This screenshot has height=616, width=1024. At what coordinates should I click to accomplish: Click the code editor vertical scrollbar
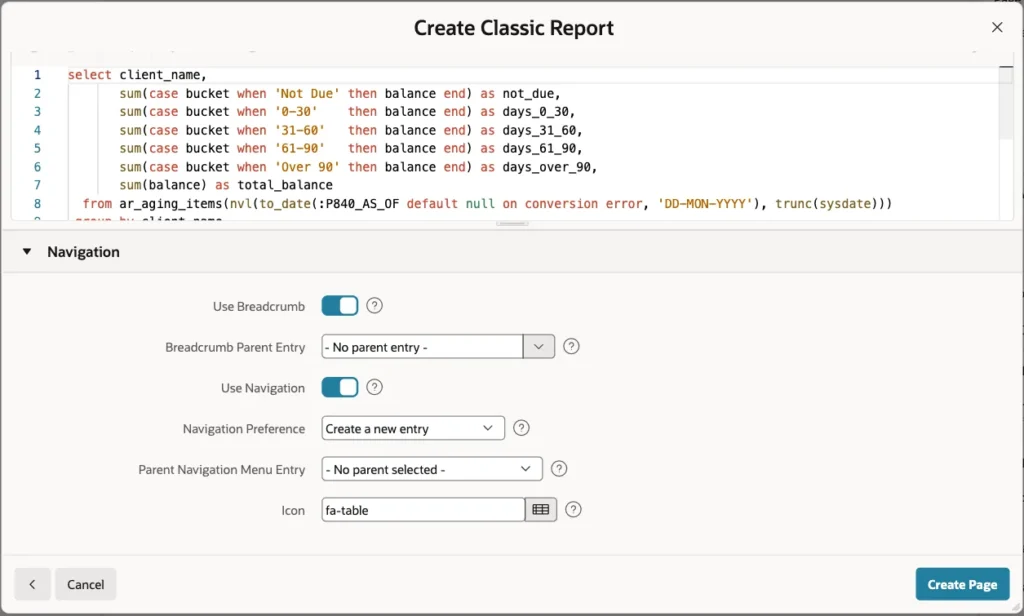(1006, 102)
